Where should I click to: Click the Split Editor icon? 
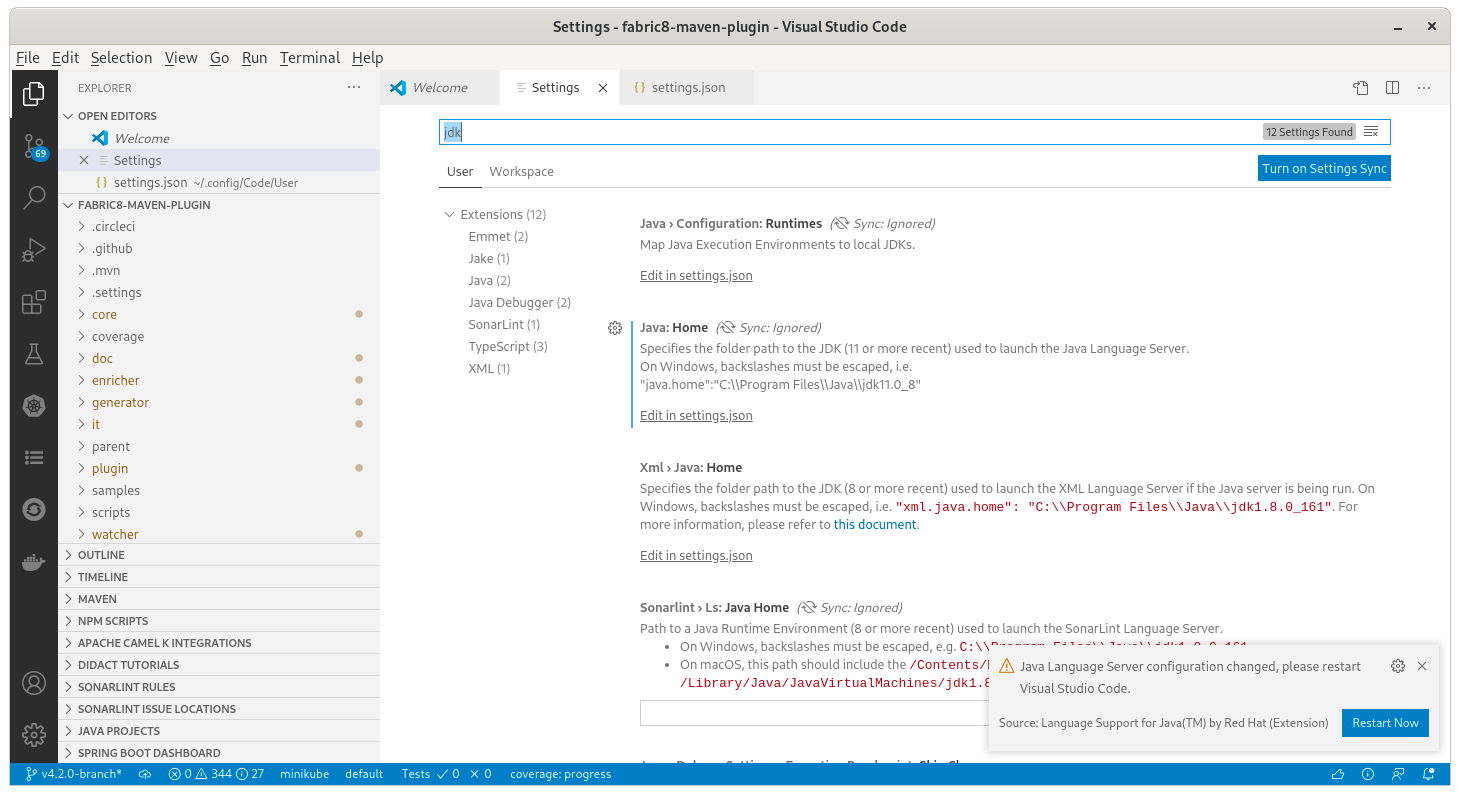click(x=1392, y=88)
